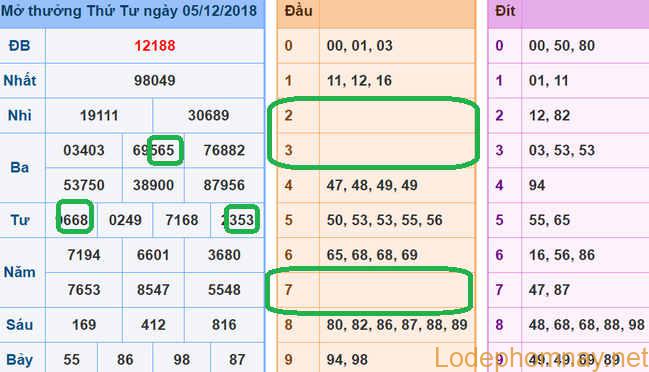Click the Đầu column header
Viewport: 649px width, 372px height.
coord(298,11)
